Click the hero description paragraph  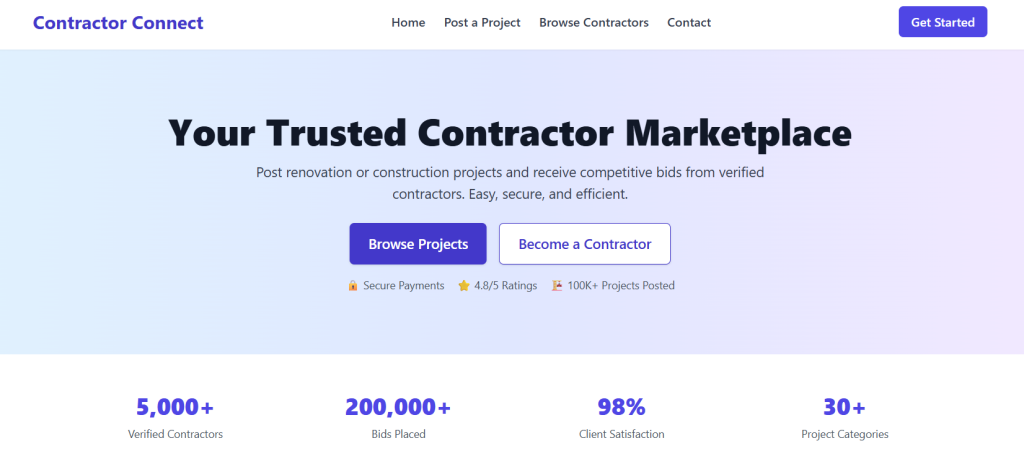510,183
